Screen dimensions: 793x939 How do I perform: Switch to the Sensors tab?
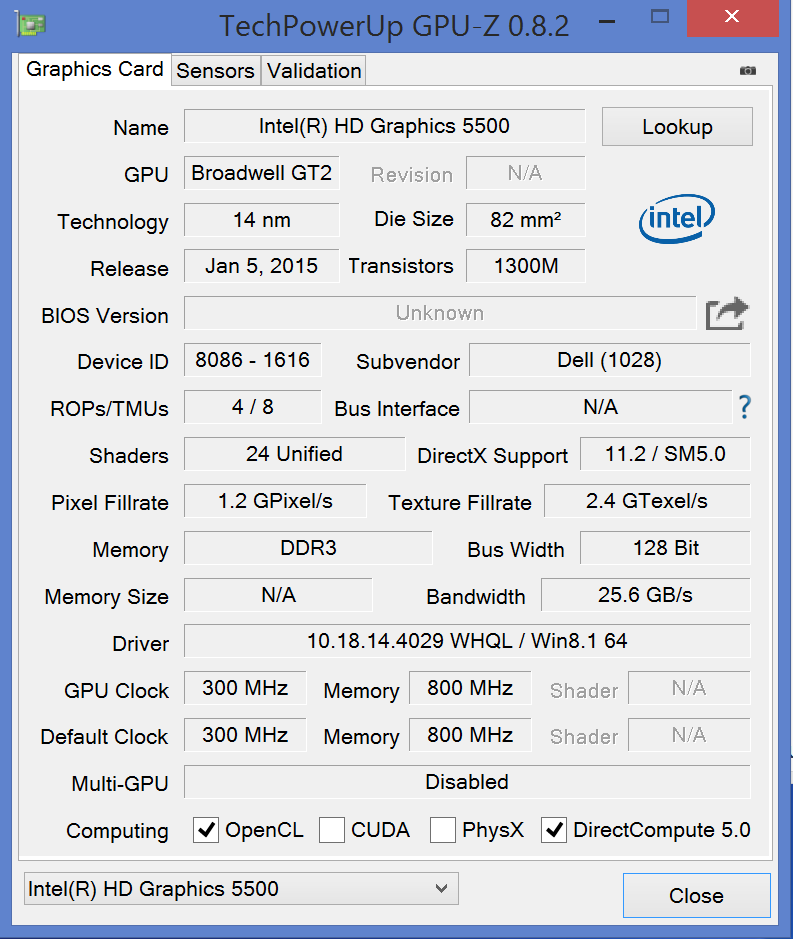(x=215, y=71)
